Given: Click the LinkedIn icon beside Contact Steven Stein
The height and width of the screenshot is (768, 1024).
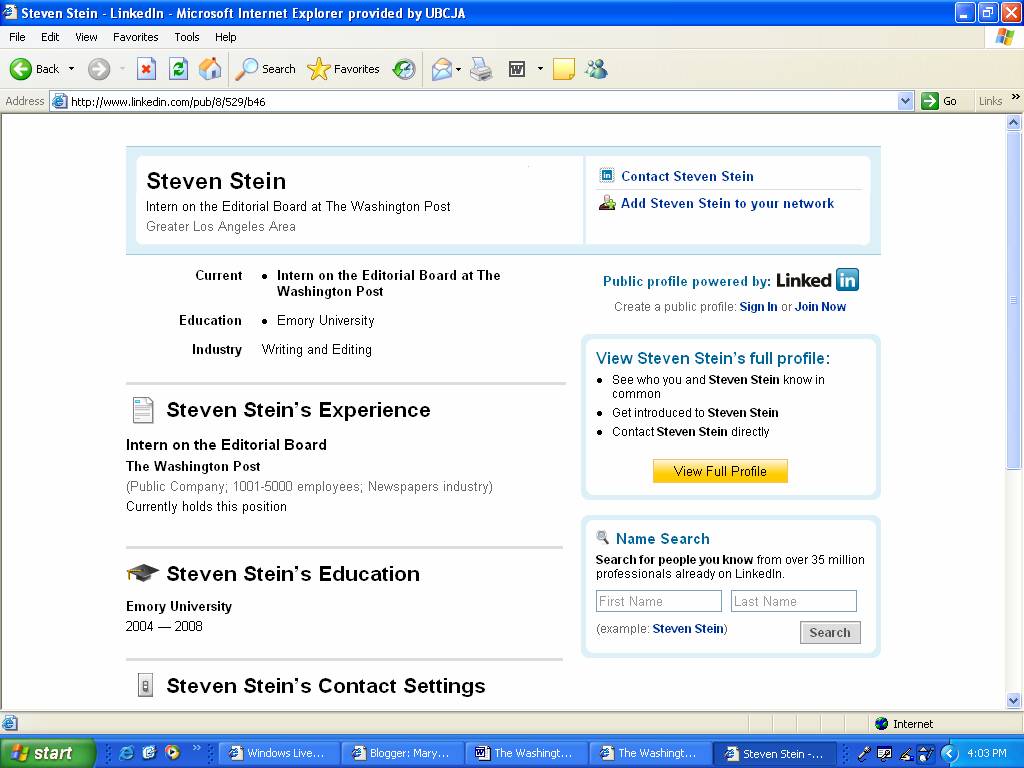Looking at the screenshot, I should pyautogui.click(x=607, y=176).
